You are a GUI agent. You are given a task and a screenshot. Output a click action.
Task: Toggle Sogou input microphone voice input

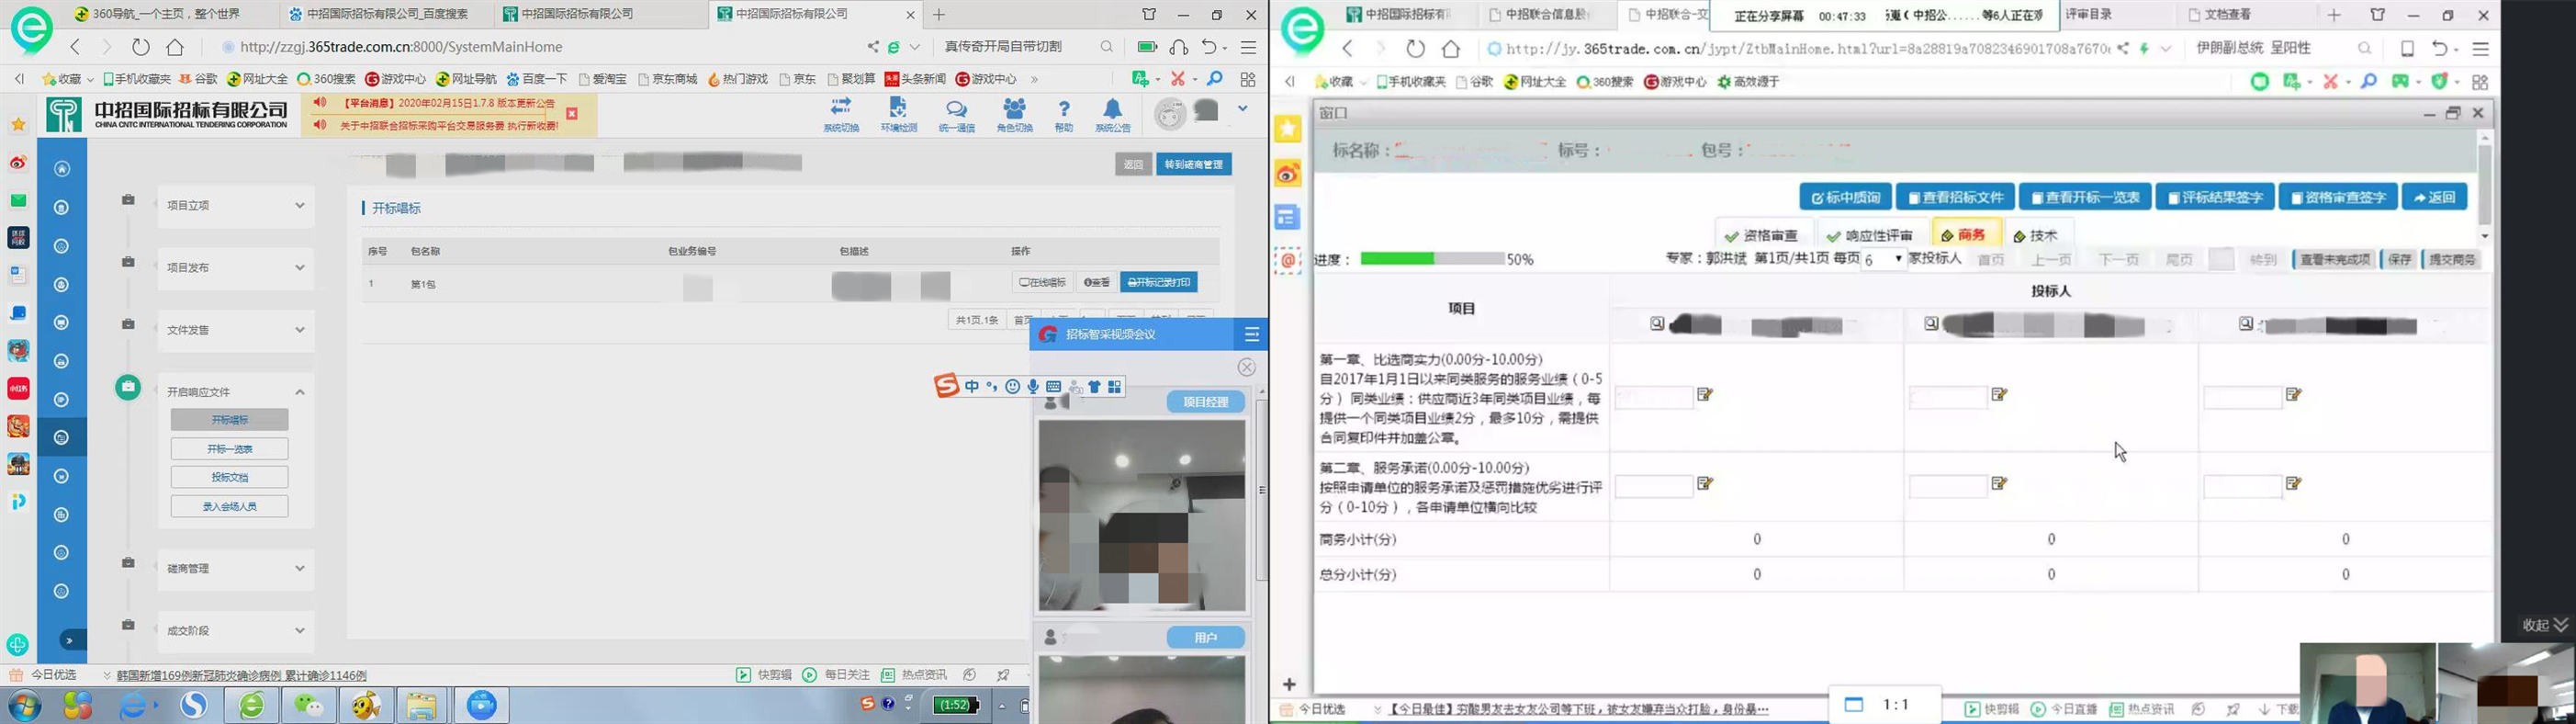pyautogui.click(x=1033, y=387)
